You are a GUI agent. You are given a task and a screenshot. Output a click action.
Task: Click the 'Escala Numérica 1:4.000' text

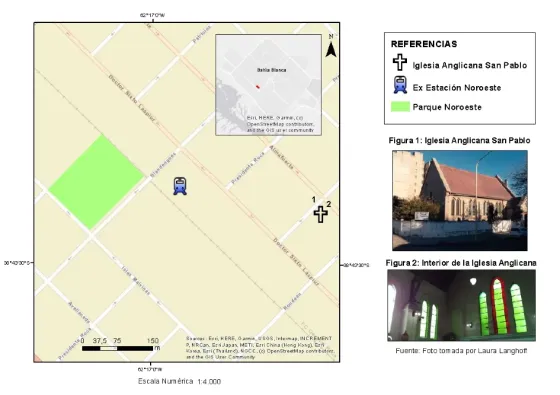(179, 381)
